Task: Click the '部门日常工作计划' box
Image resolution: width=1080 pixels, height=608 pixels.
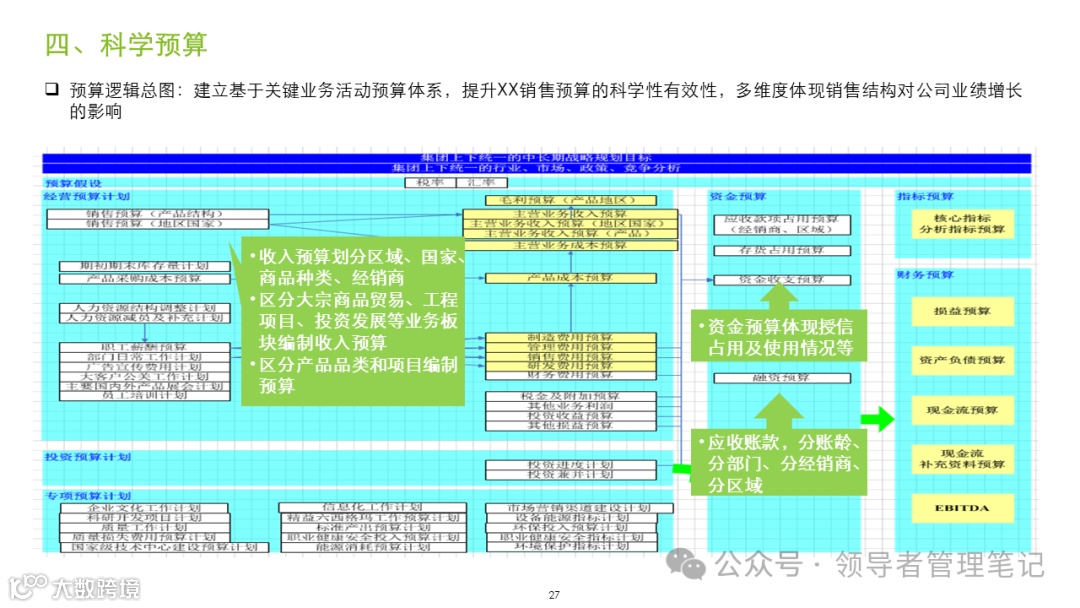Action: [x=145, y=357]
